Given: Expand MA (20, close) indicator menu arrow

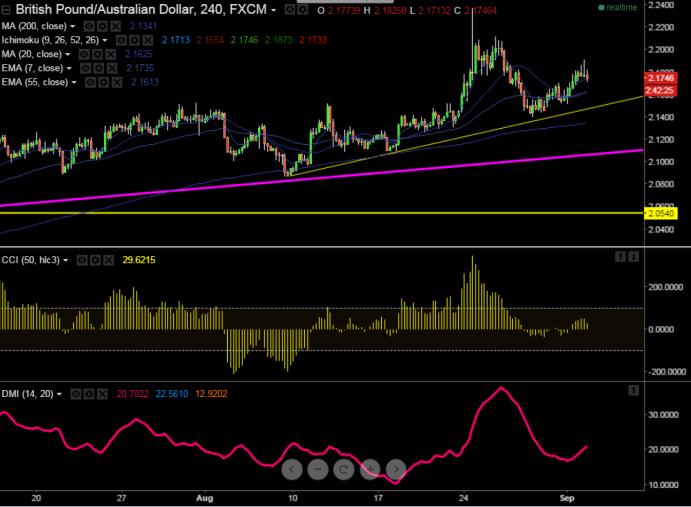Looking at the screenshot, I should tap(68, 55).
